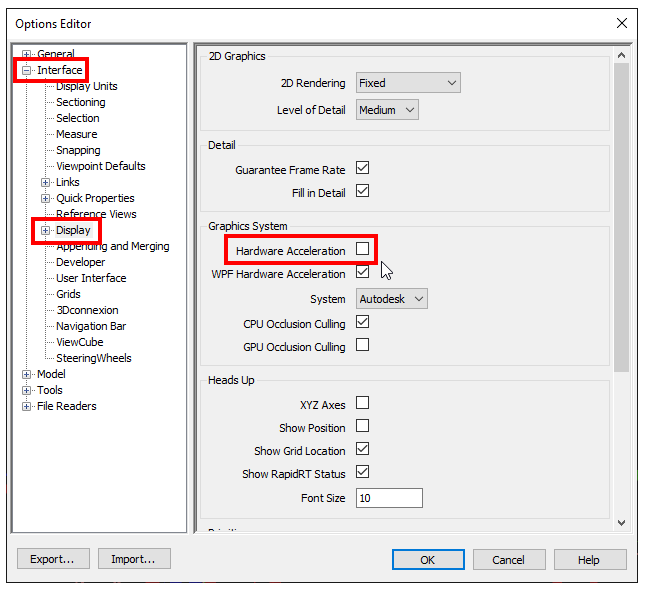Toggle the XYZ Axes checkbox
This screenshot has height=590, width=645.
click(x=362, y=403)
